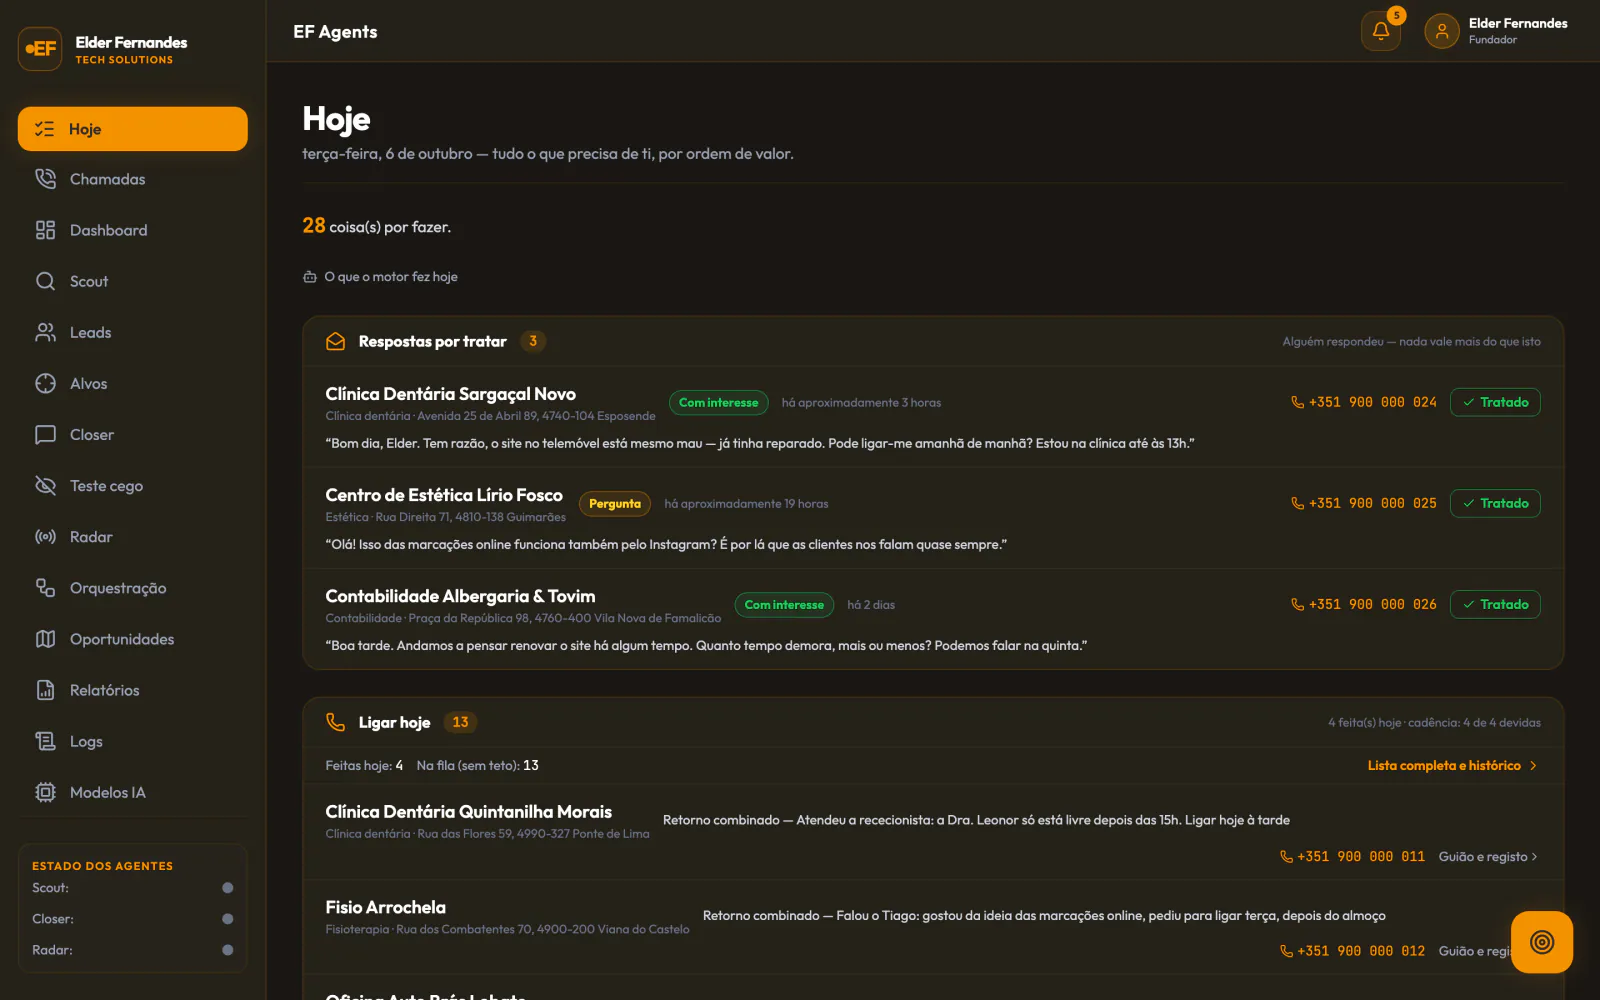Click the Com interesse tag on Albergaria & Tovim
Image resolution: width=1600 pixels, height=1000 pixels.
click(784, 604)
